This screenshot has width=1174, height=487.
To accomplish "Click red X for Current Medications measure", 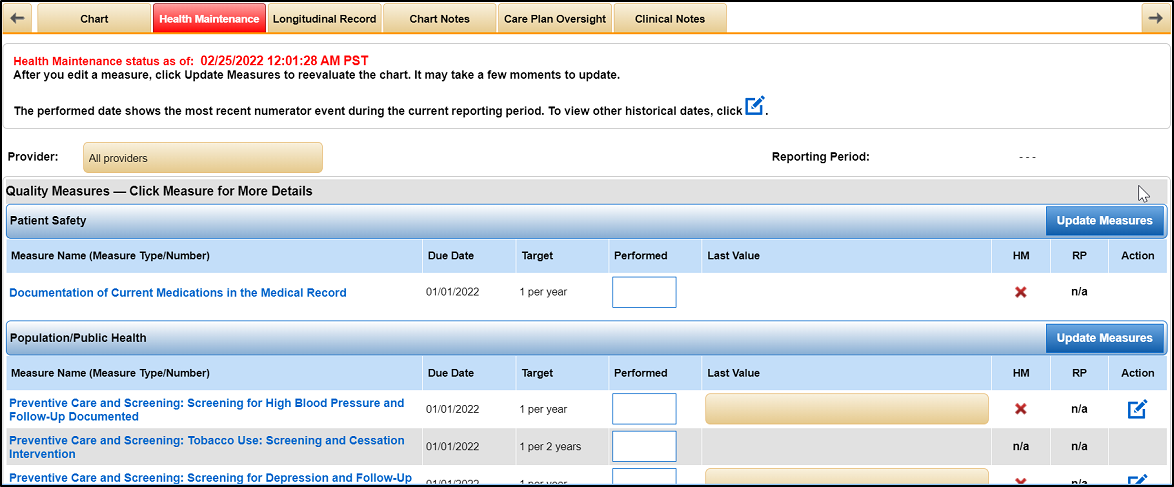I will (1020, 292).
